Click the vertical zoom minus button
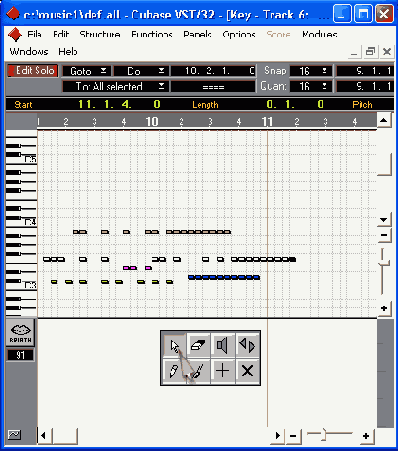The width and height of the screenshot is (398, 451). (x=384, y=235)
